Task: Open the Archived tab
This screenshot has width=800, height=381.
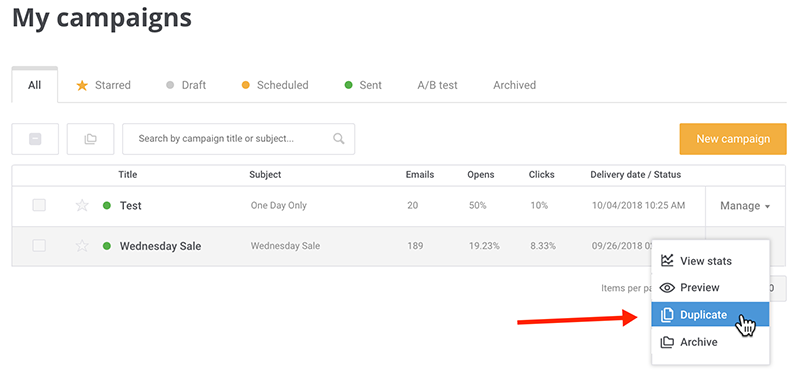Action: tap(514, 85)
